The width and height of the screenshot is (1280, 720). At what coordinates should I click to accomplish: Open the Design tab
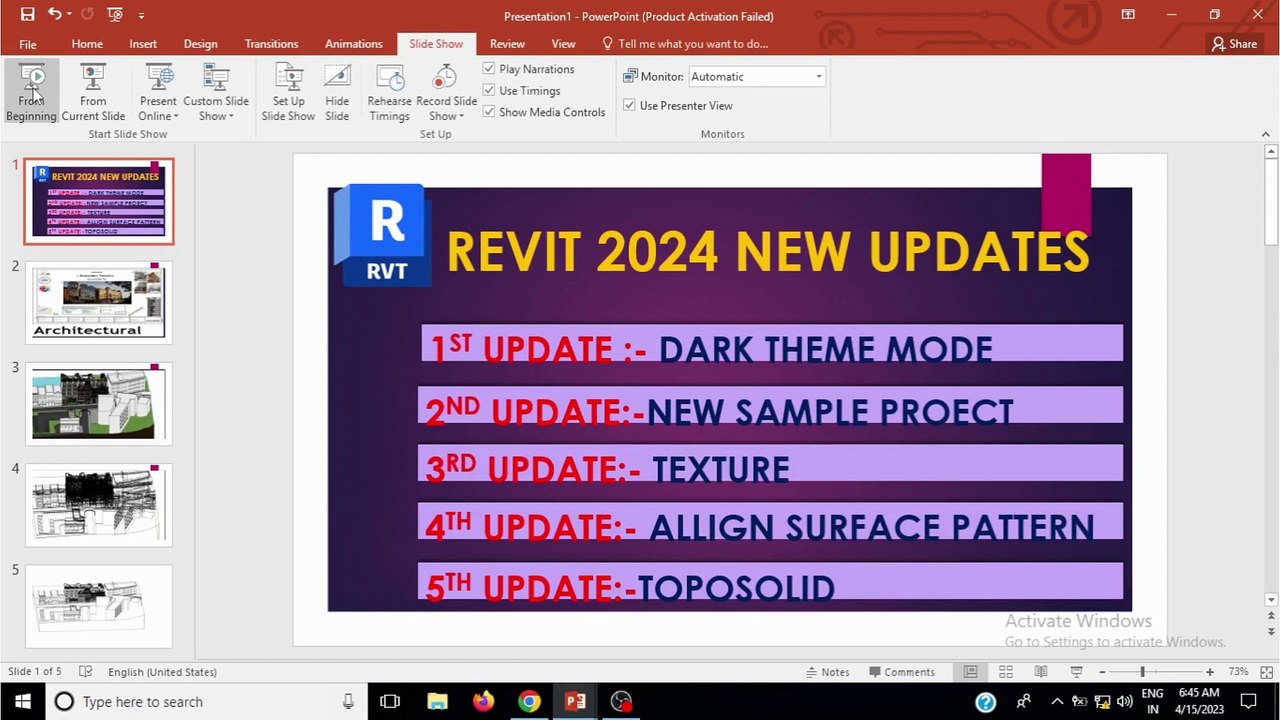(200, 43)
